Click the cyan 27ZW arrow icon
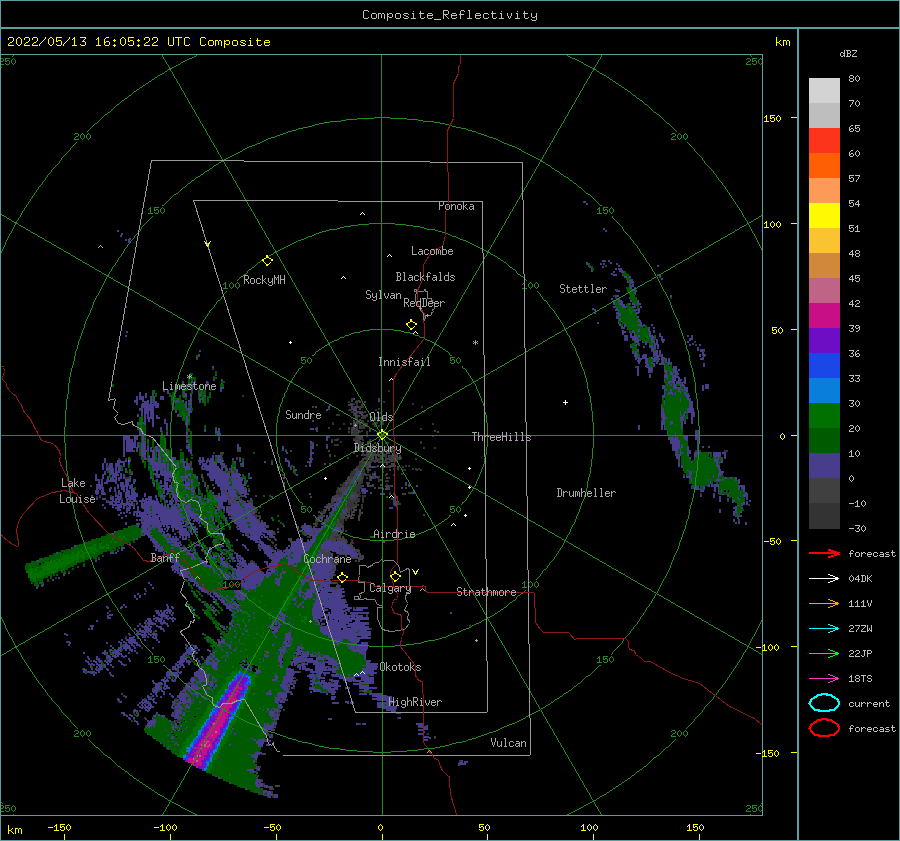The image size is (900, 841). point(824,629)
